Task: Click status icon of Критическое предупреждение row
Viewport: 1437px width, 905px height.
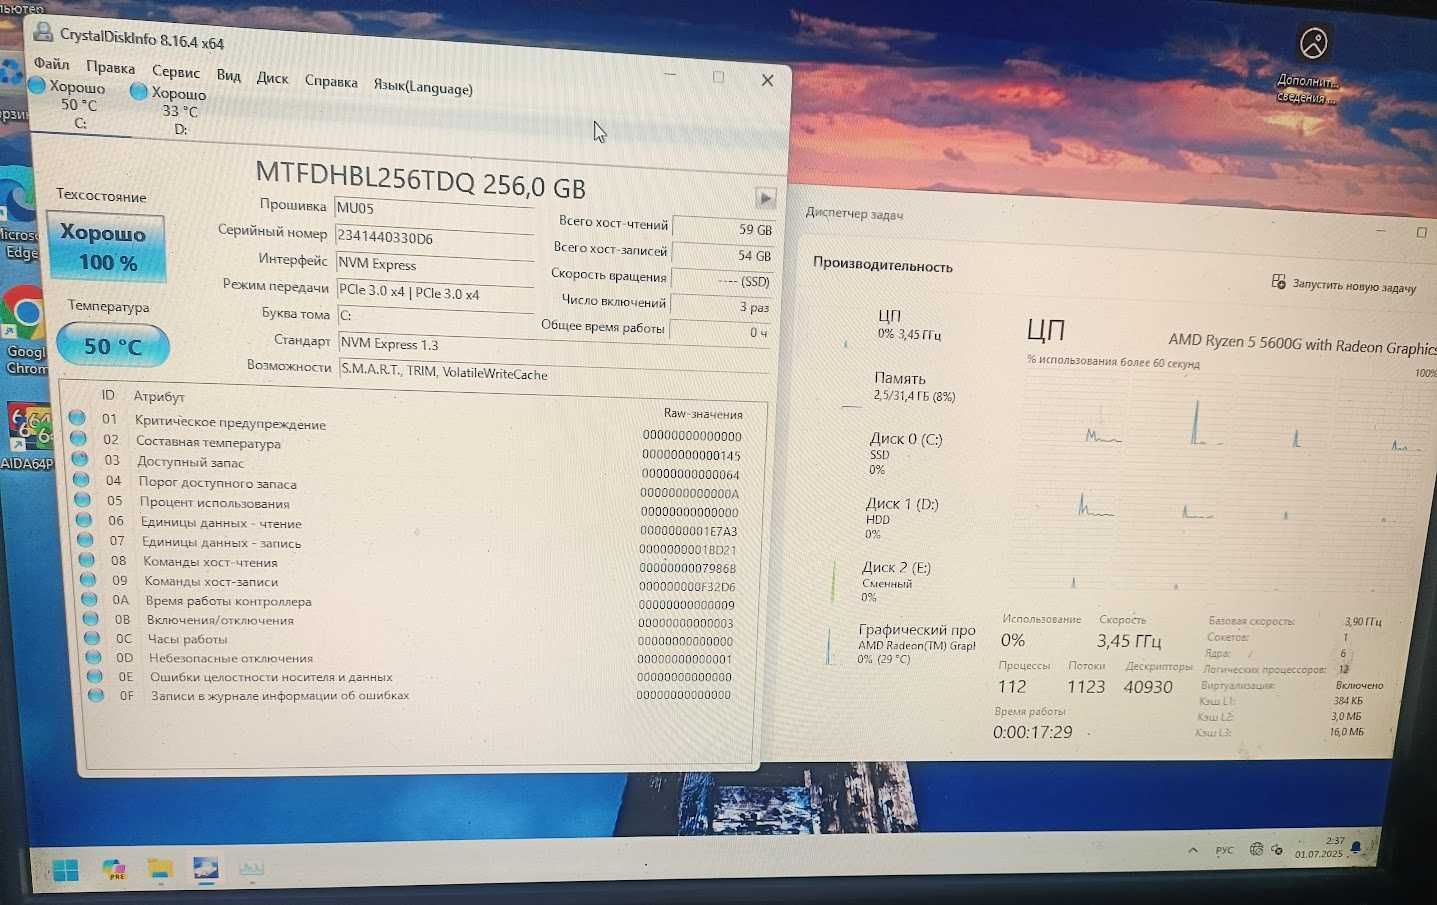Action: [x=77, y=417]
